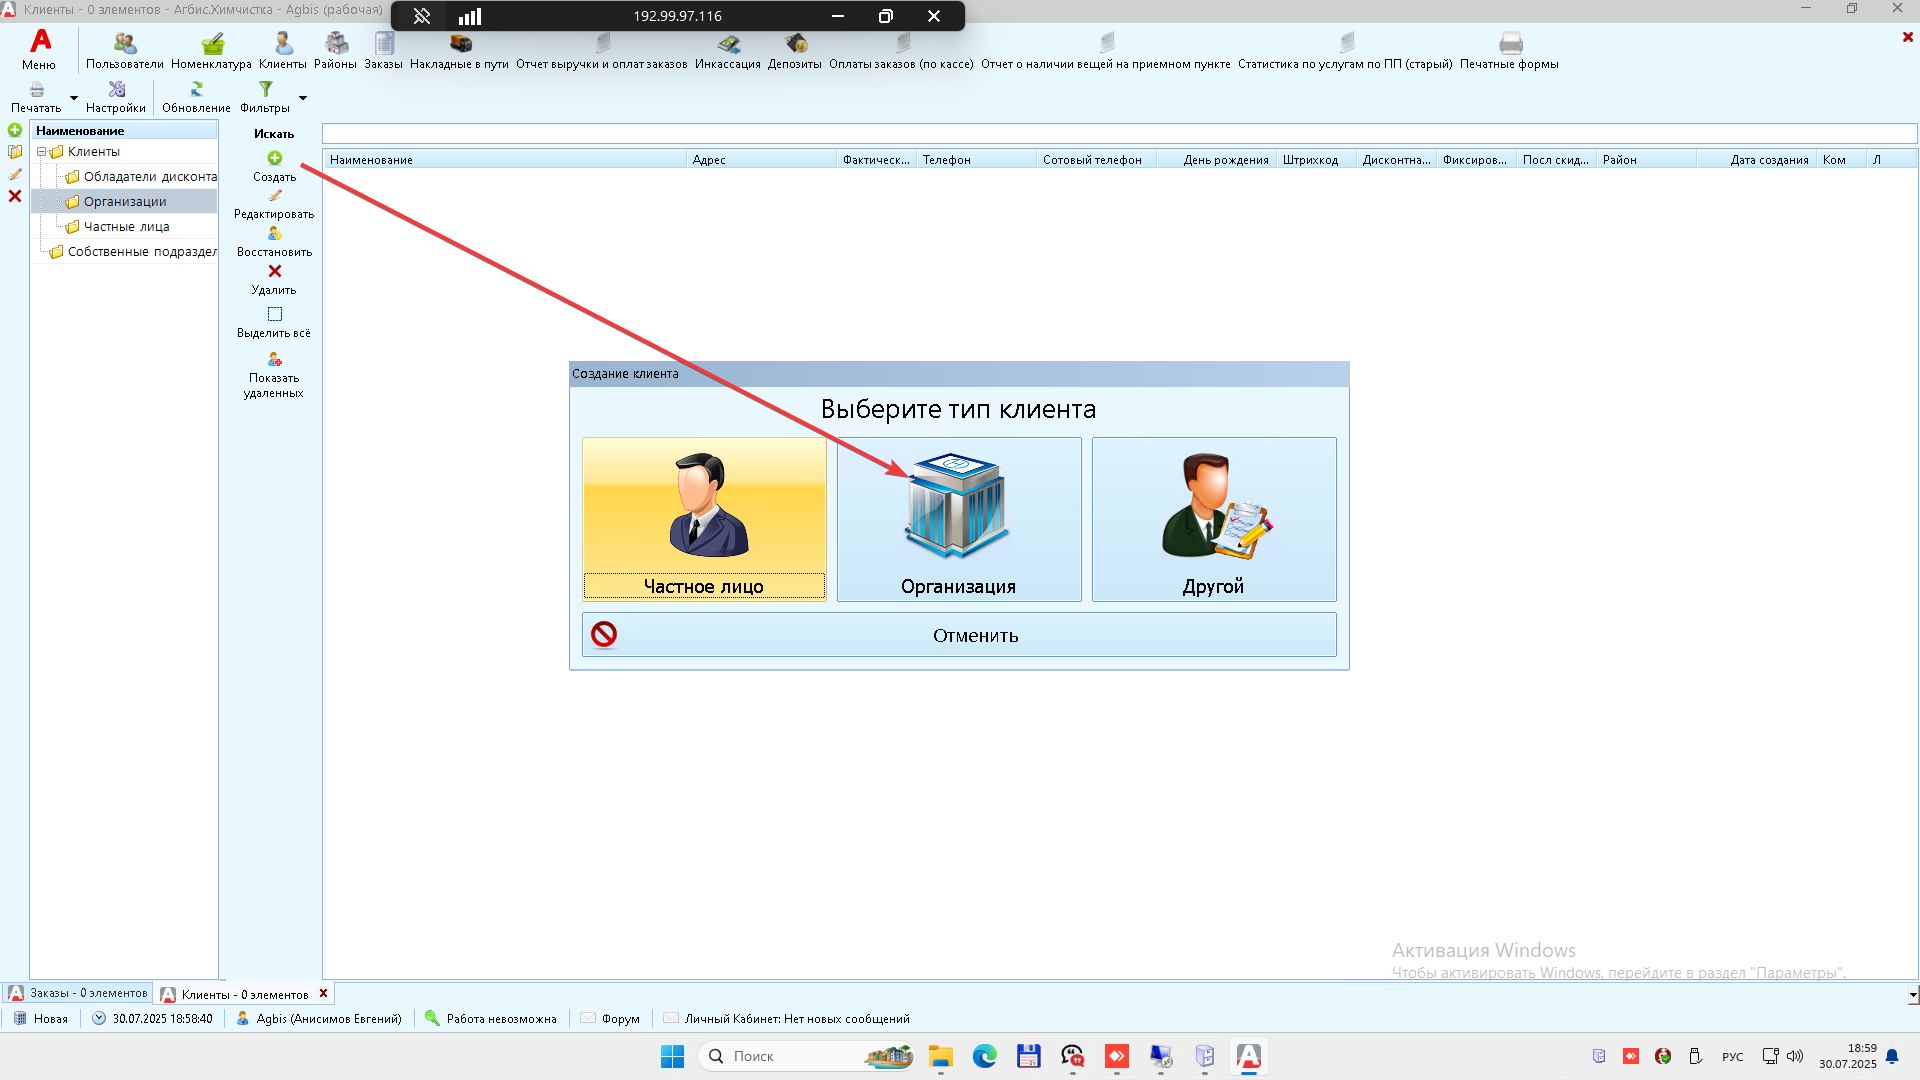Select Организации folder in tree
This screenshot has width=1920, height=1080.
pos(116,202)
